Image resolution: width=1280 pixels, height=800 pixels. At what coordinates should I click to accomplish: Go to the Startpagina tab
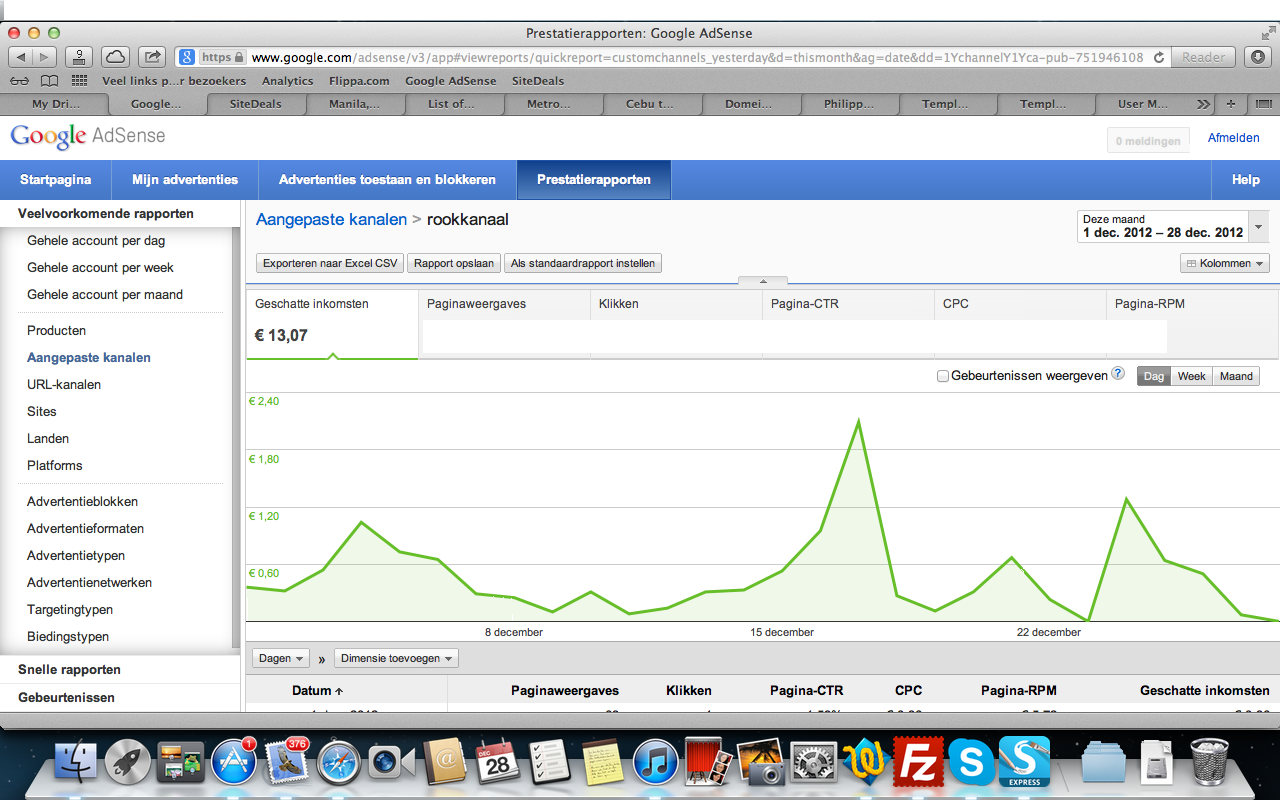click(x=55, y=180)
